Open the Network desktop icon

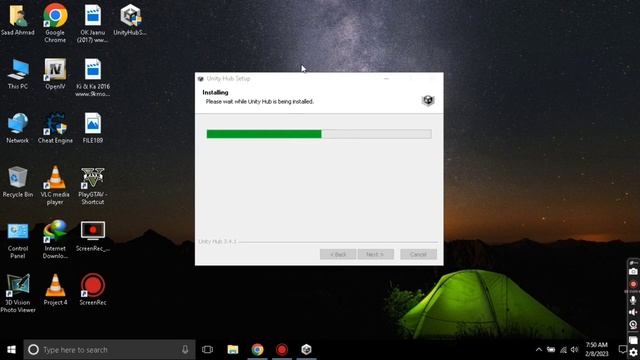[x=18, y=128]
